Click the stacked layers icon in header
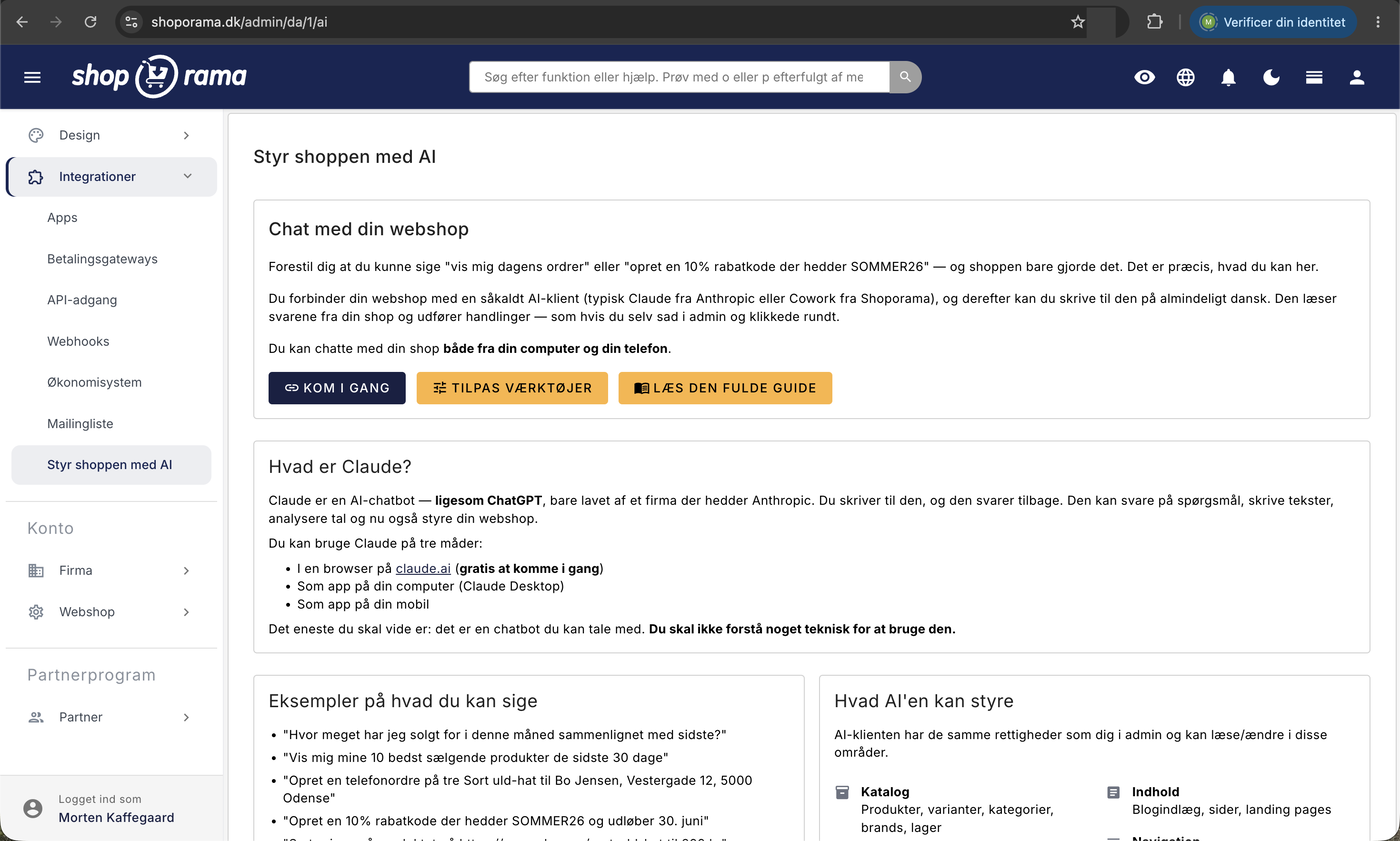This screenshot has width=1400, height=841. coord(1315,77)
